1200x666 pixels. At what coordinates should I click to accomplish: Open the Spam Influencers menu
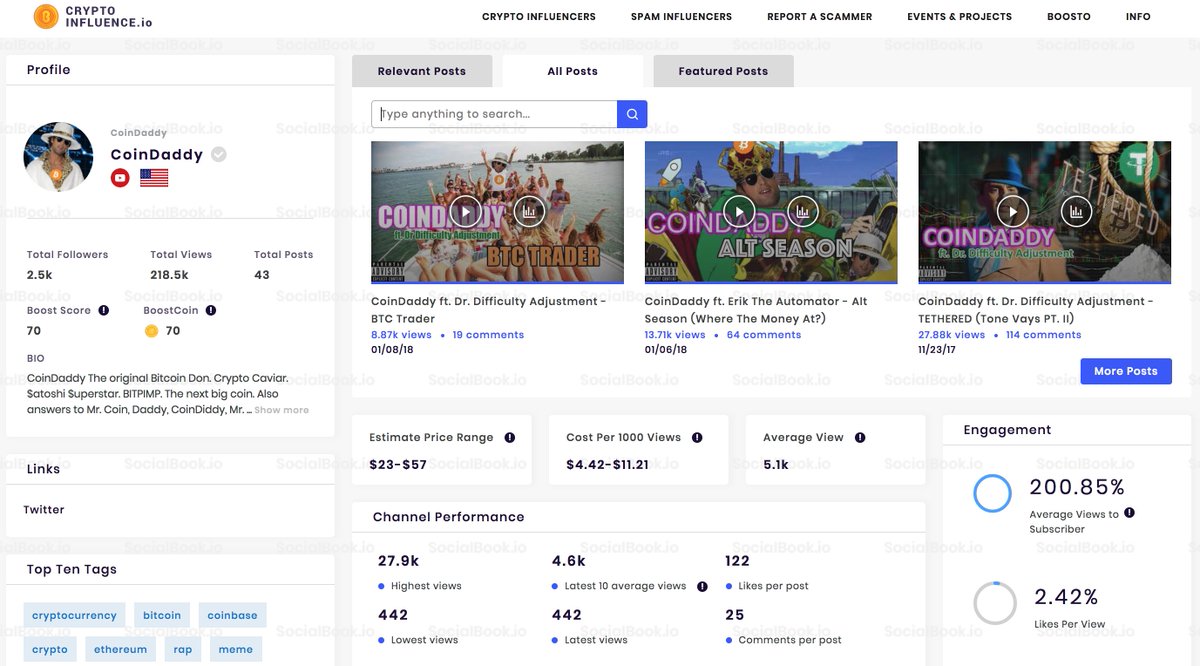(681, 17)
